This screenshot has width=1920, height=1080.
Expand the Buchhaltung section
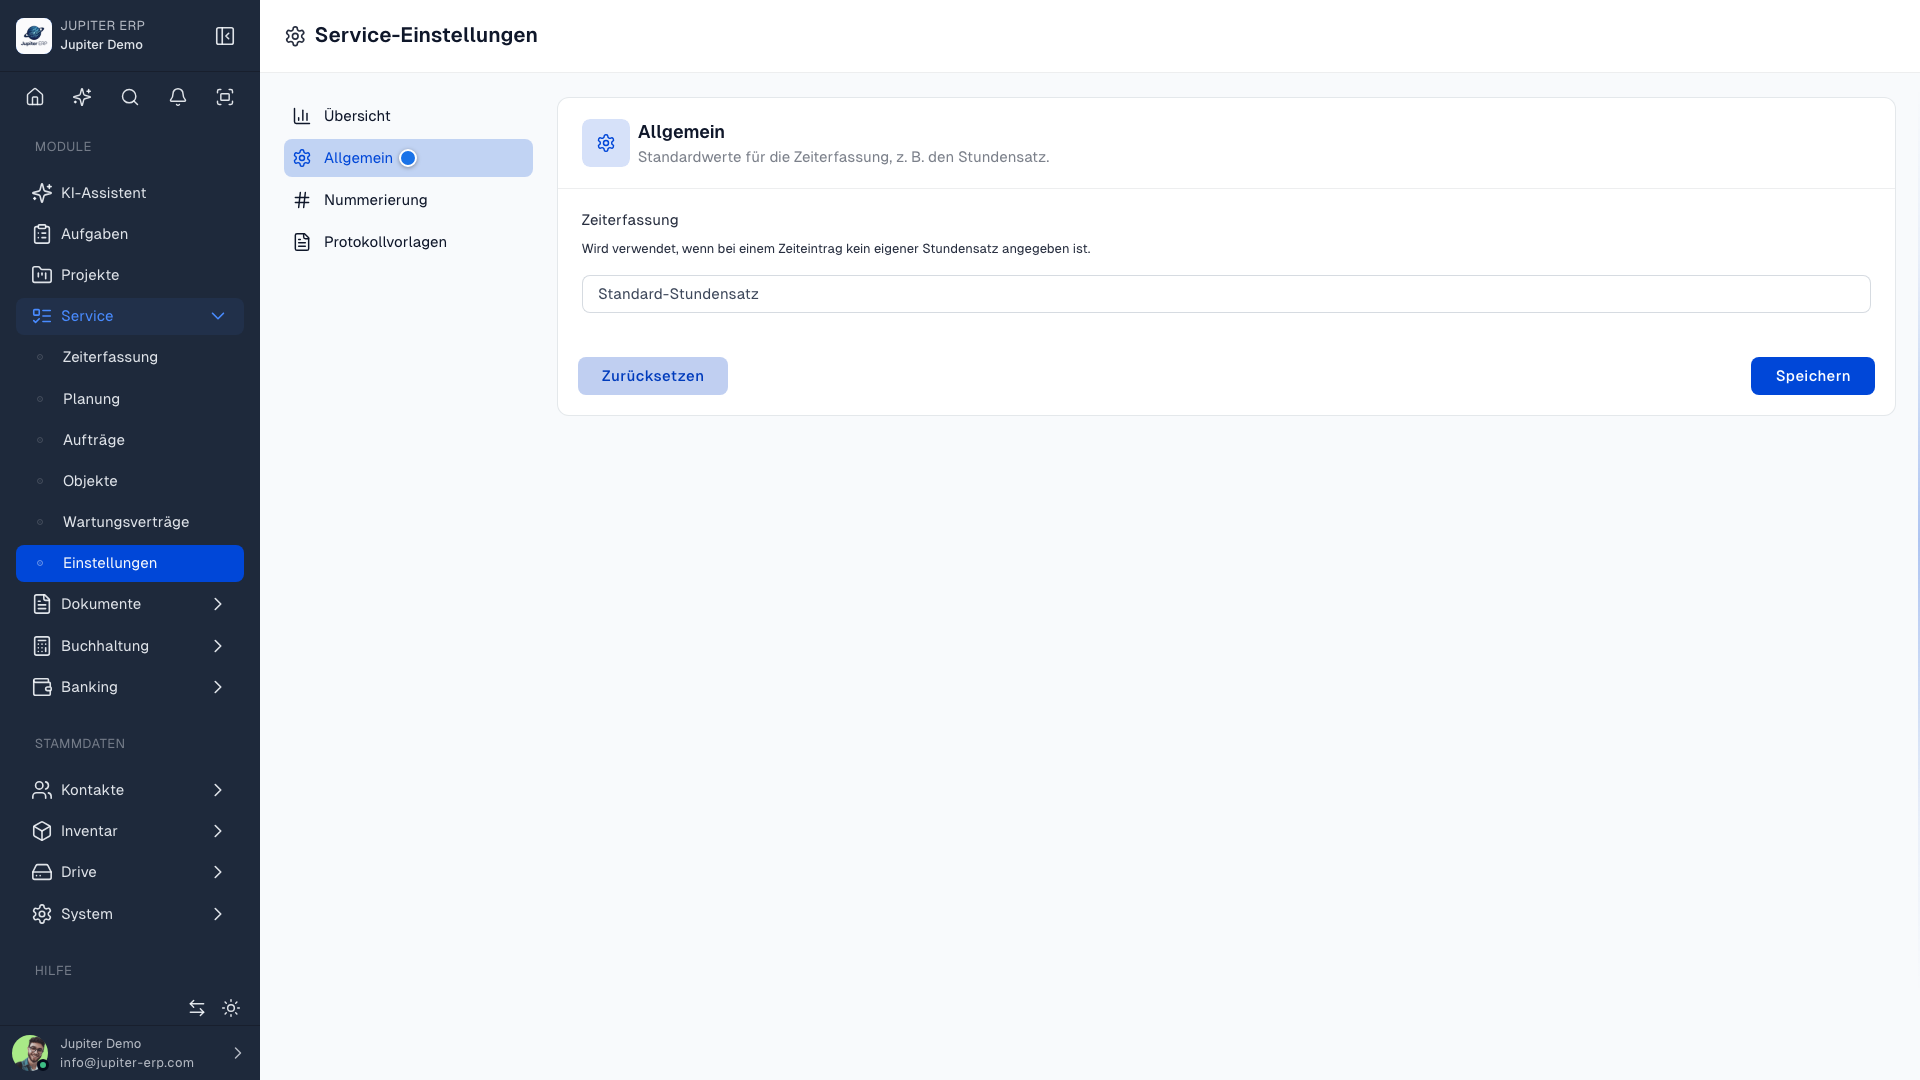pyautogui.click(x=130, y=646)
